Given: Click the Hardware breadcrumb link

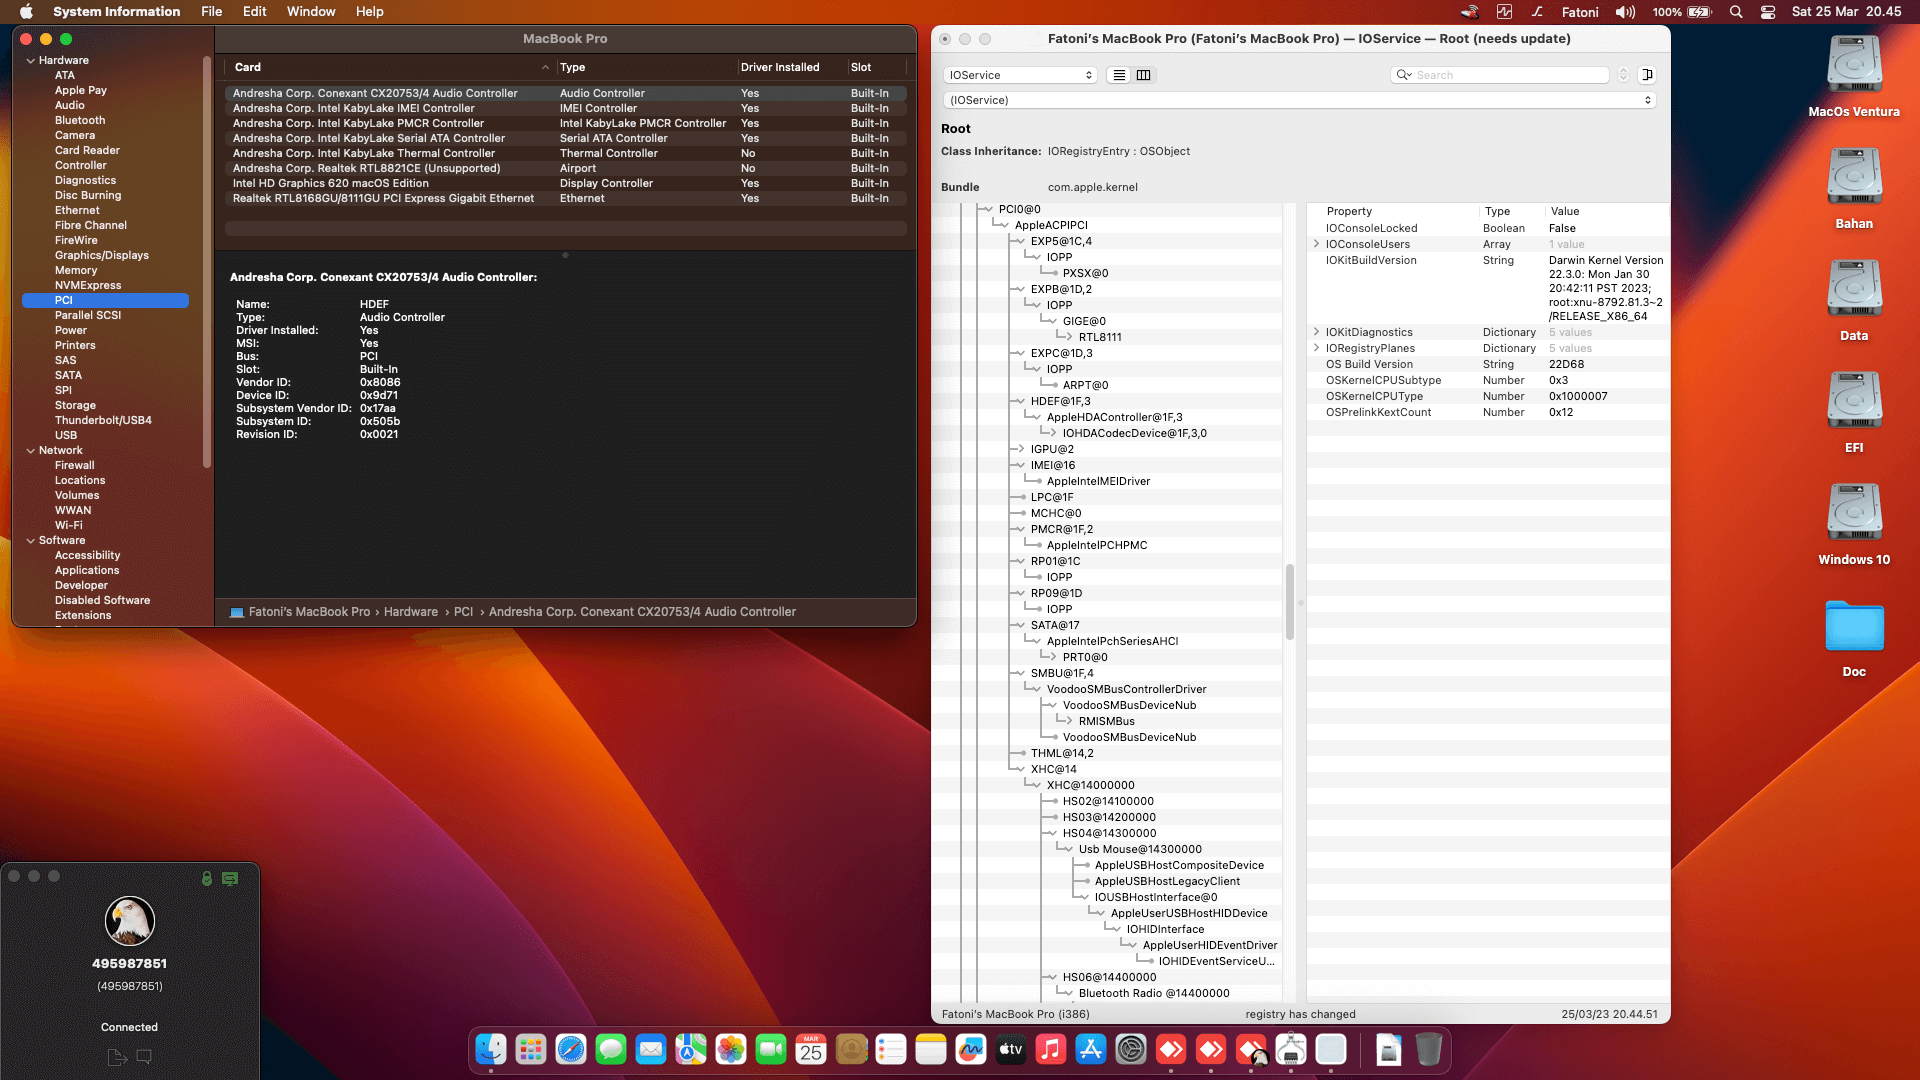Looking at the screenshot, I should coord(411,611).
